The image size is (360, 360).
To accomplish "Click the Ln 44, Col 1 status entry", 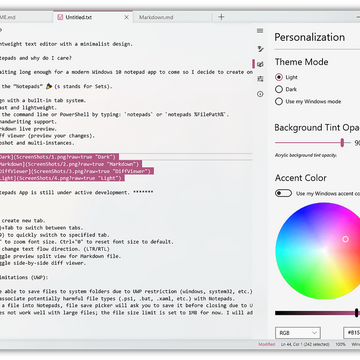I will [x=305, y=344].
